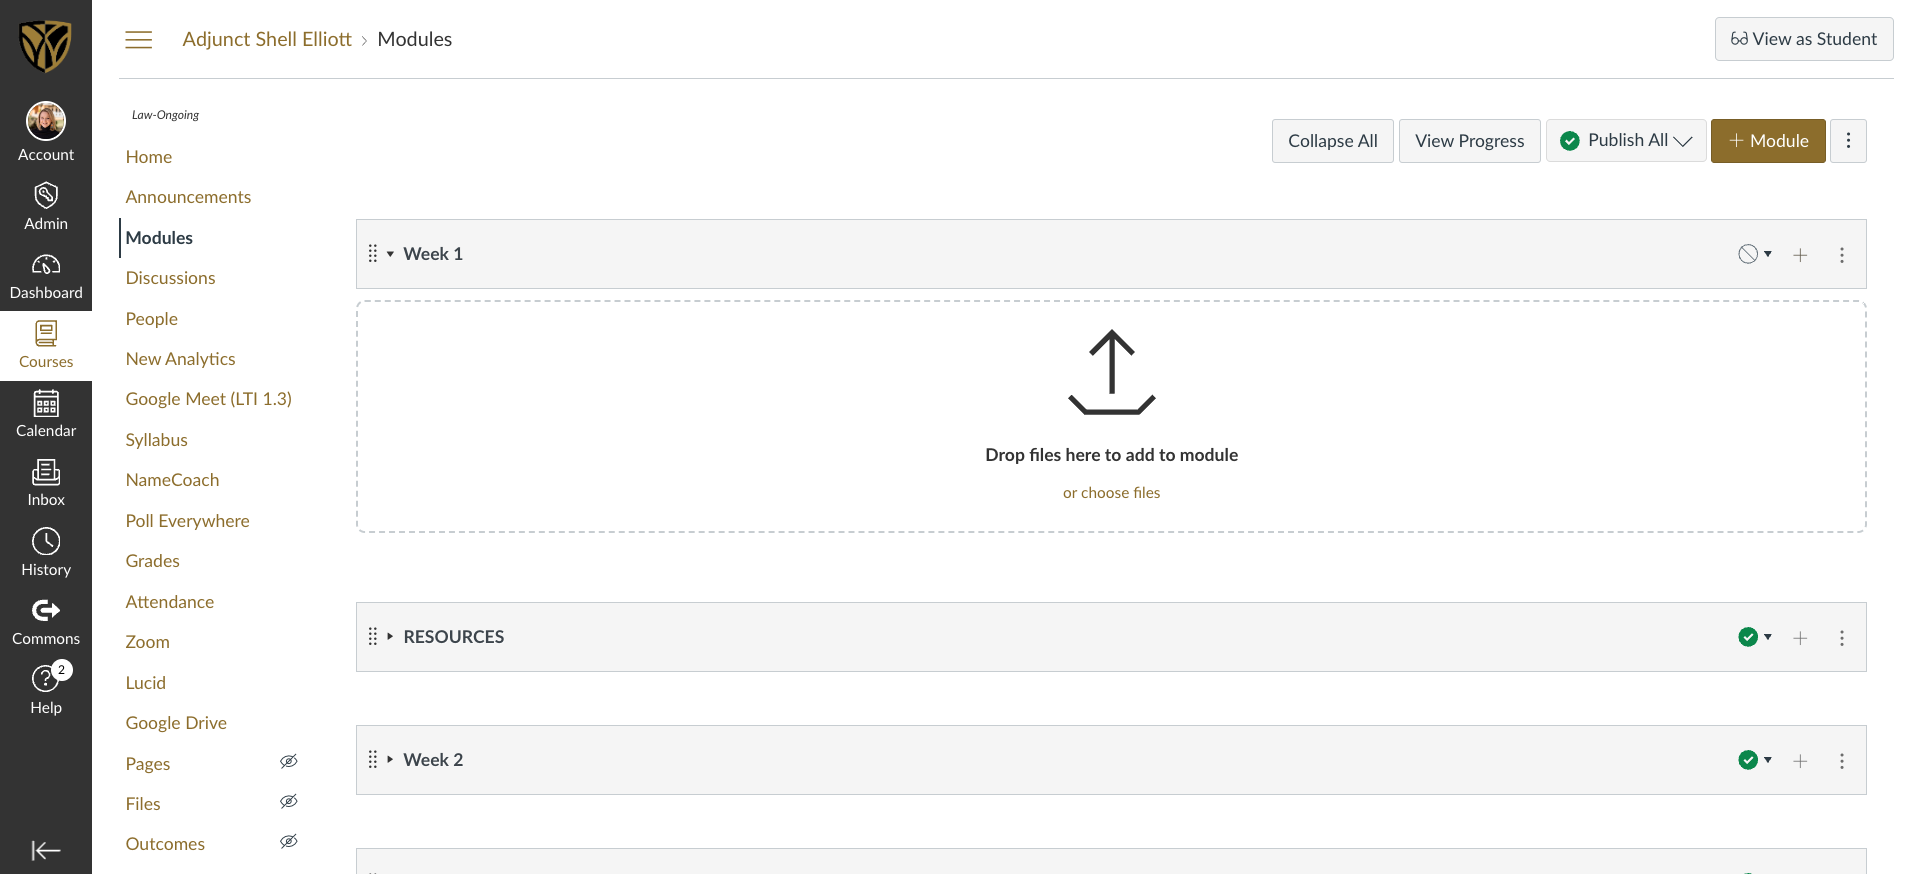Open the Inbox icon
The image size is (1920, 874).
point(46,472)
